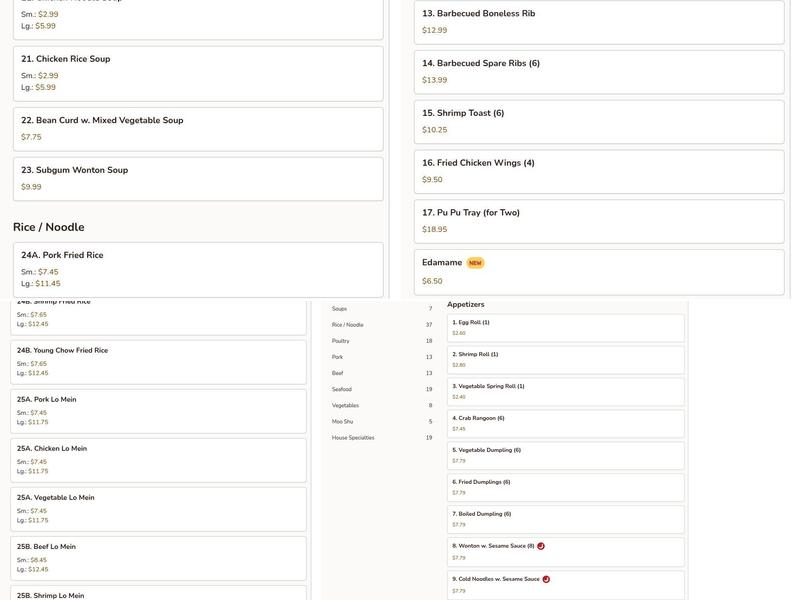Choose 25B. Beef Lo Mein item
The width and height of the screenshot is (800, 600).
click(158, 558)
